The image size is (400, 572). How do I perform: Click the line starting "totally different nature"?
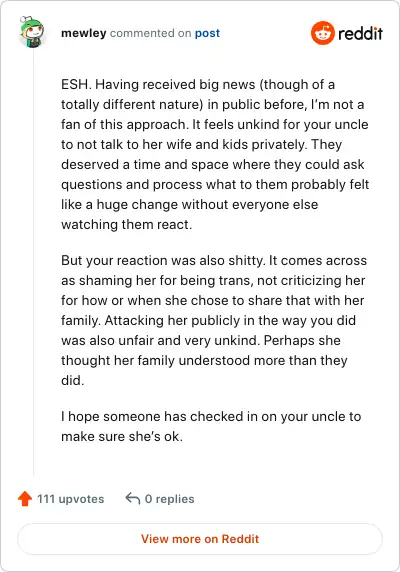click(x=213, y=105)
